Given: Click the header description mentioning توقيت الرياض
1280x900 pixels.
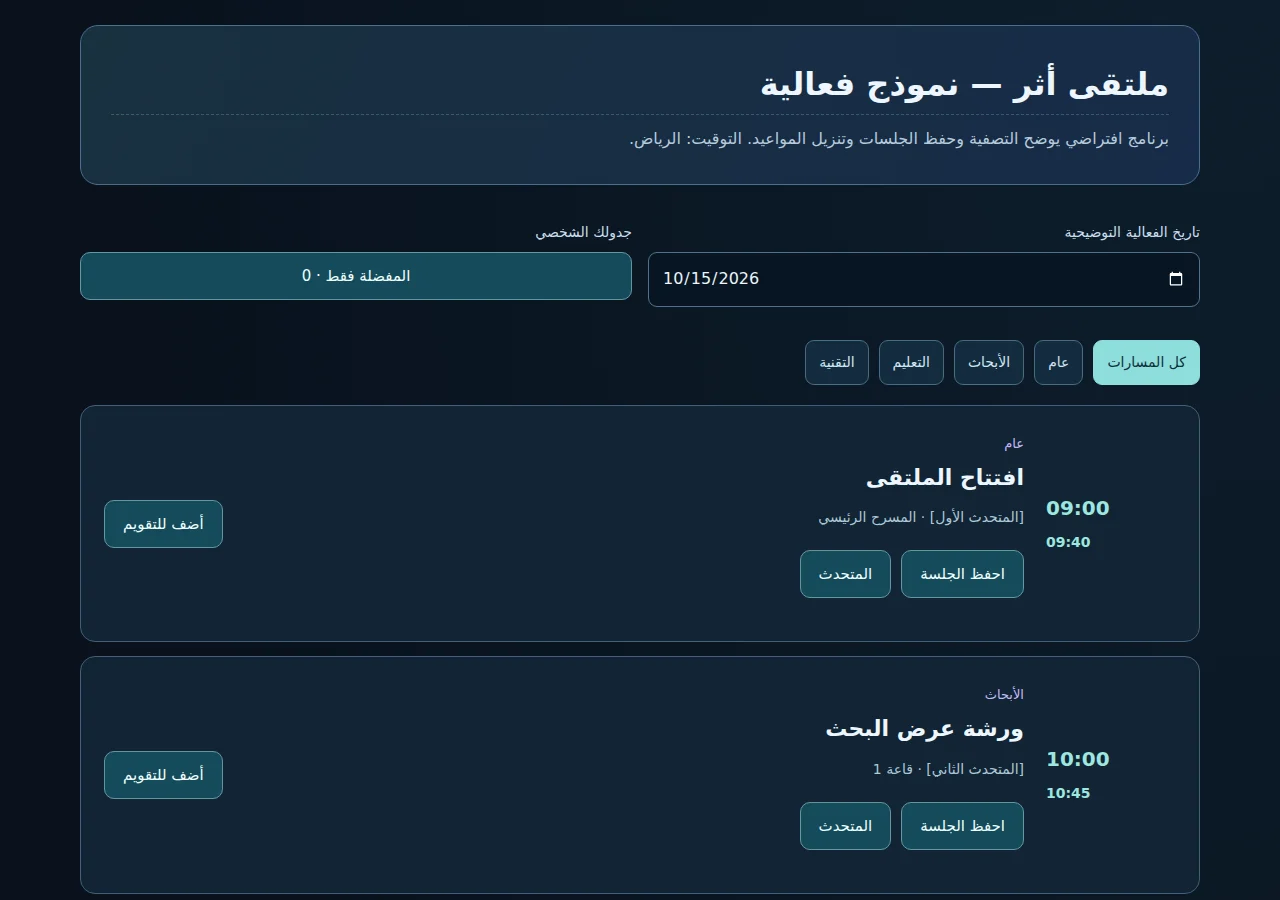Looking at the screenshot, I should 899,139.
